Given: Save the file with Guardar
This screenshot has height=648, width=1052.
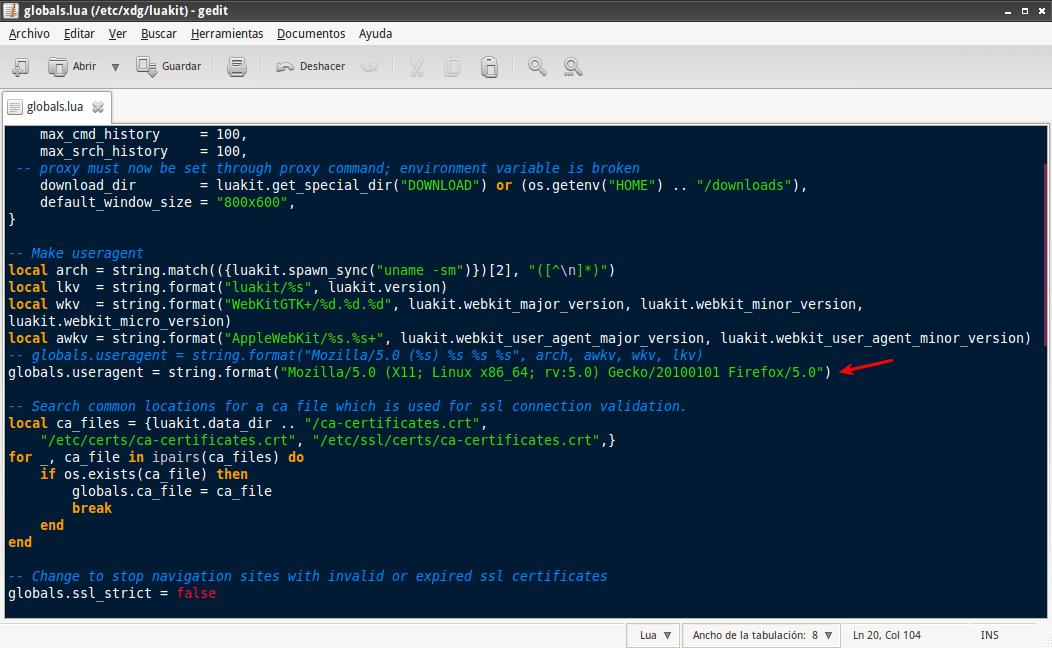Looking at the screenshot, I should click(168, 67).
